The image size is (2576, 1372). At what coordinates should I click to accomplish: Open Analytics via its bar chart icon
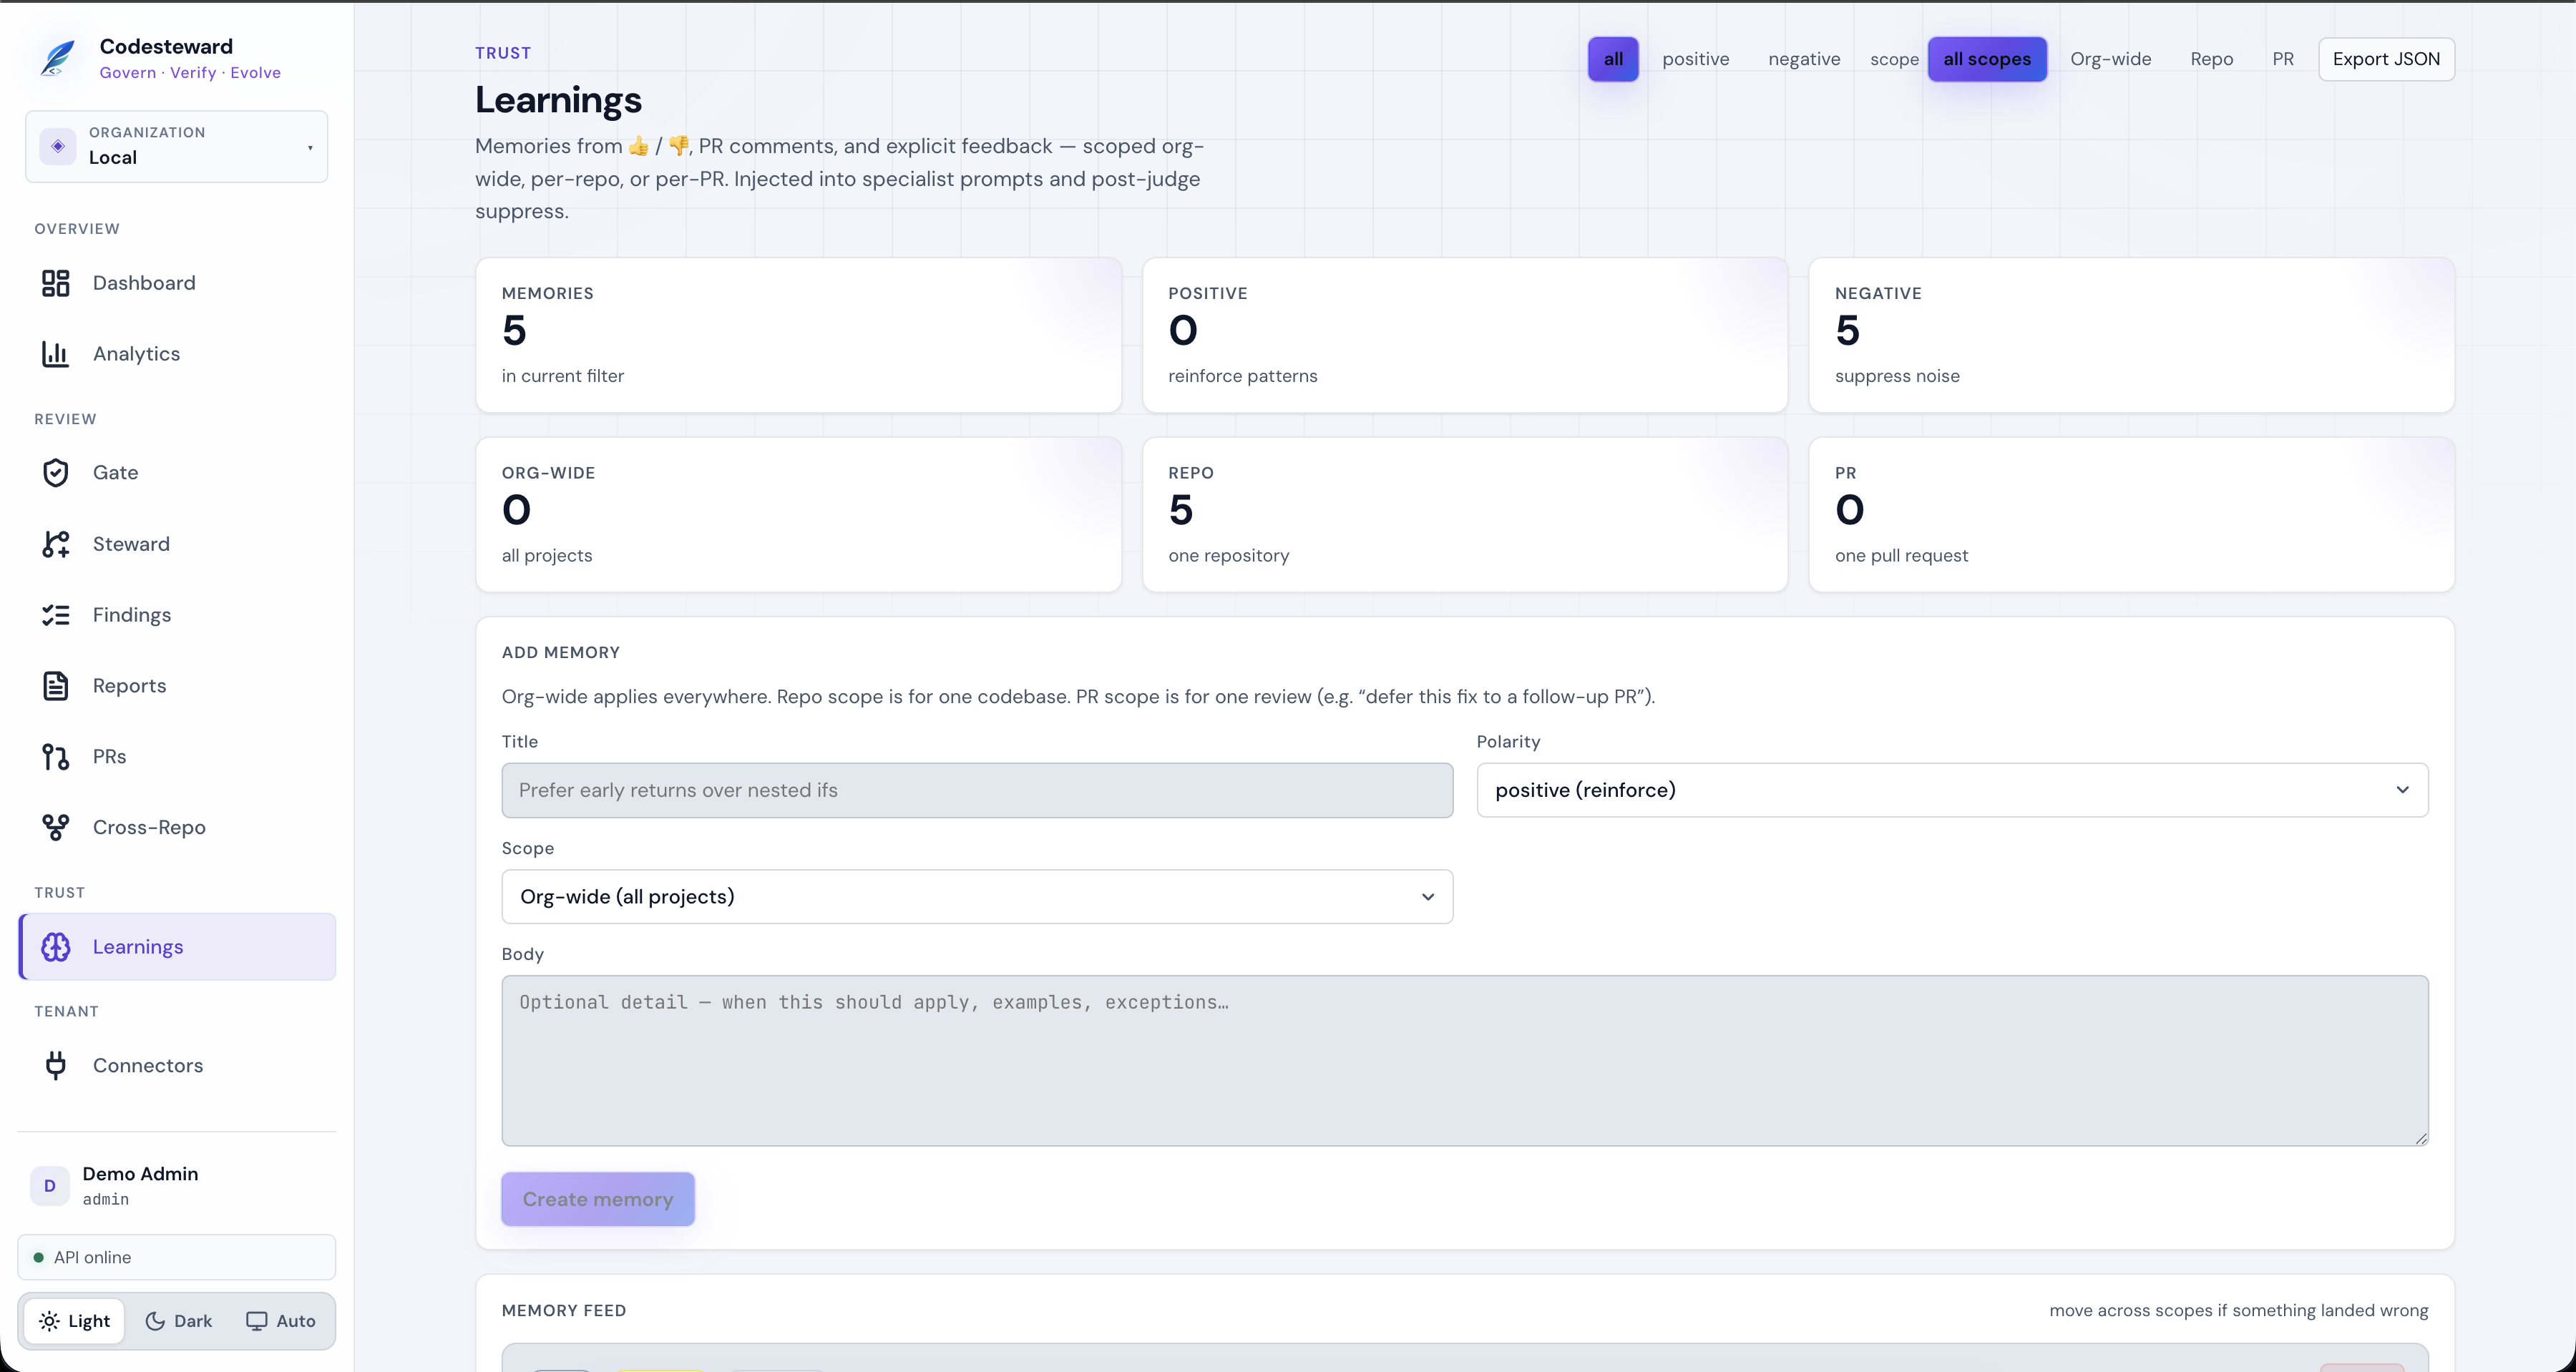56,354
